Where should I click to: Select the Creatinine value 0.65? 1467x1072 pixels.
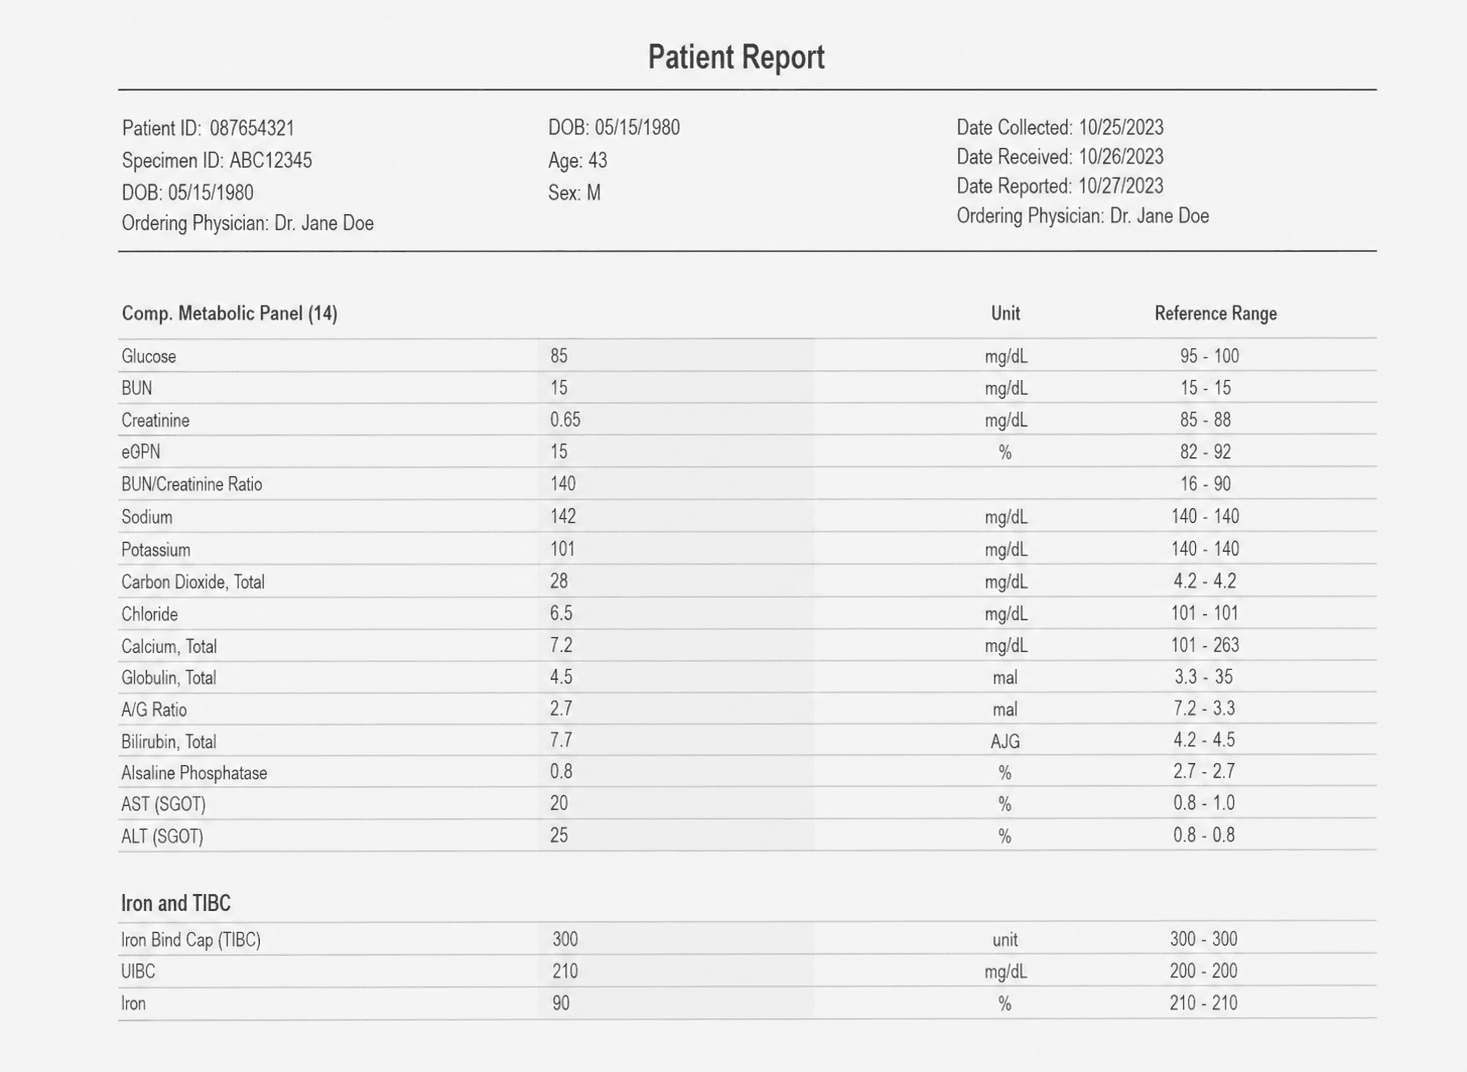coord(565,420)
